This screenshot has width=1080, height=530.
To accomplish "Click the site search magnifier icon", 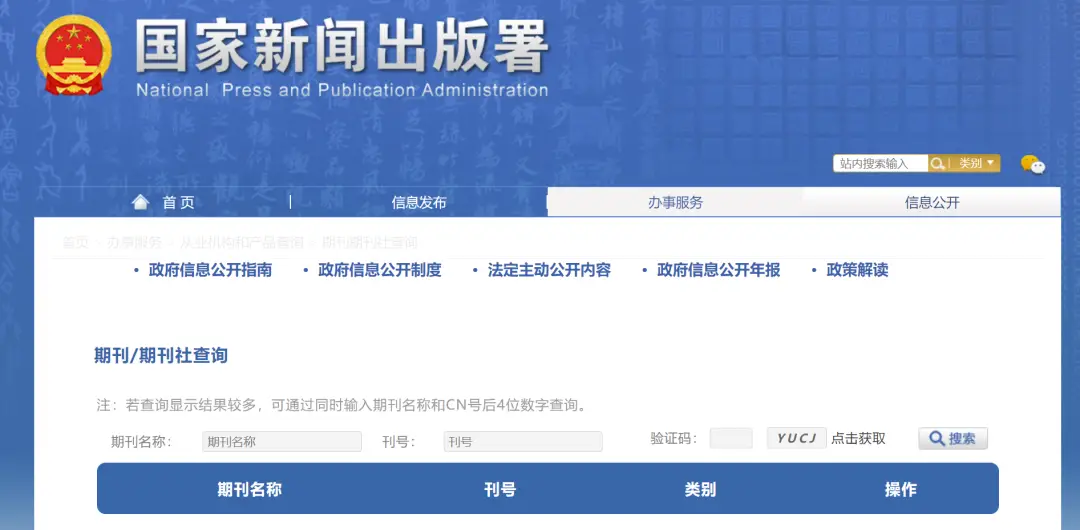I will point(937,163).
